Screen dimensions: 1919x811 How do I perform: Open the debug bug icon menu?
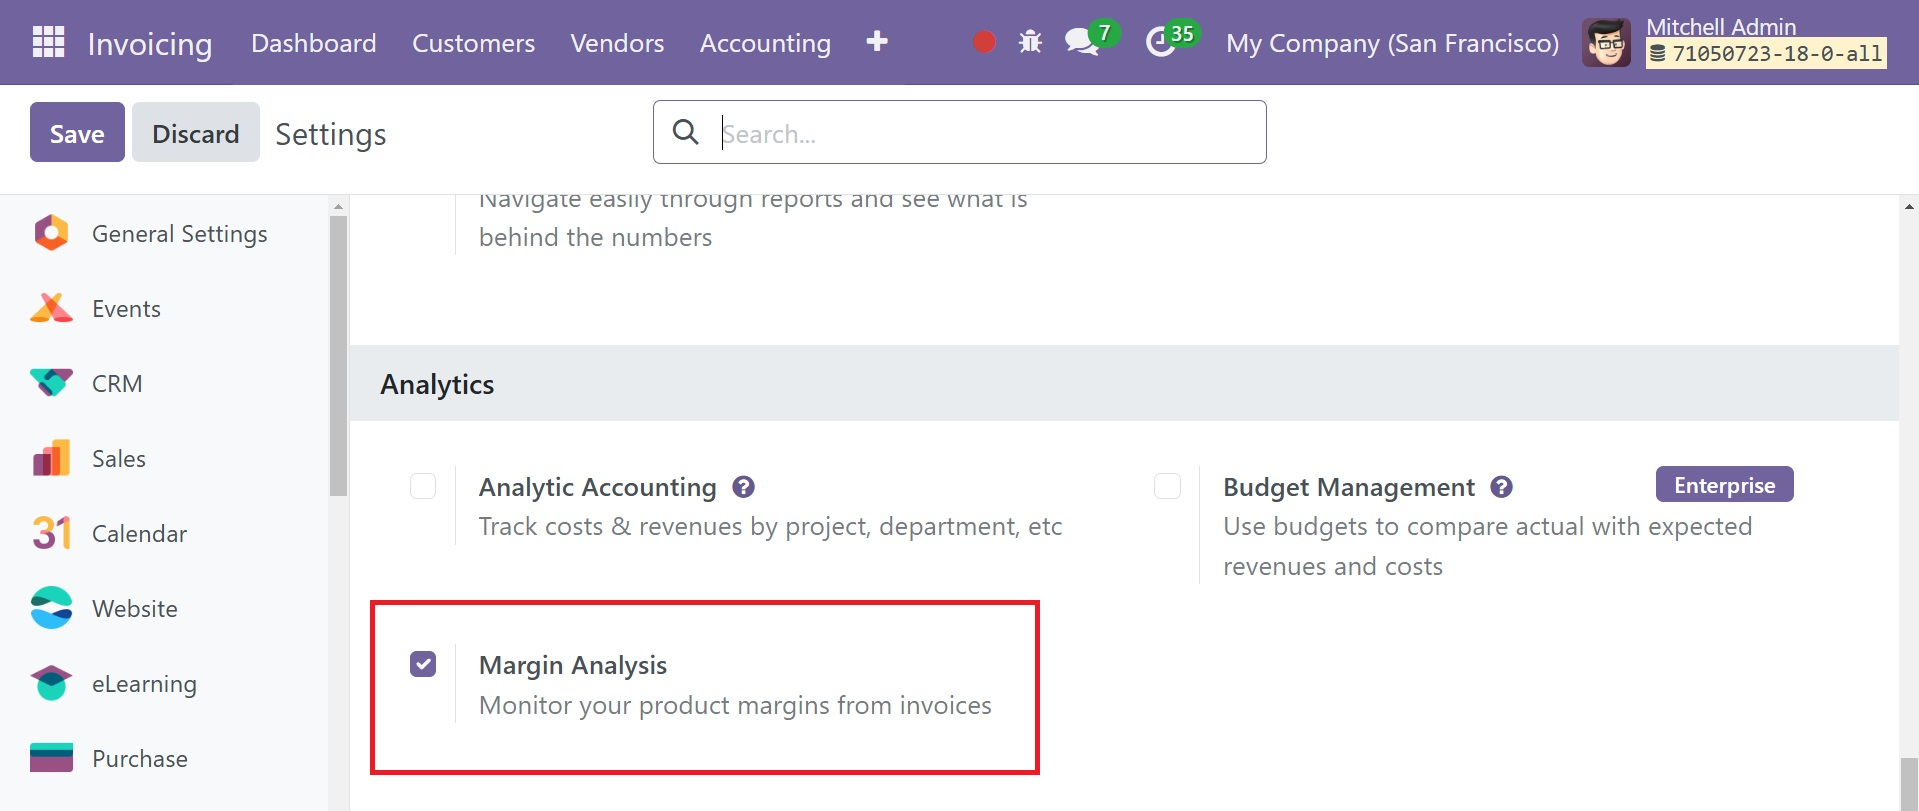point(1030,42)
